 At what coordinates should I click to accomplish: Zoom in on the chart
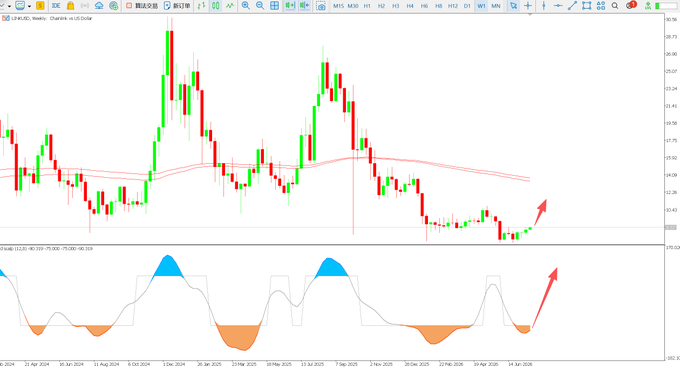pyautogui.click(x=245, y=6)
